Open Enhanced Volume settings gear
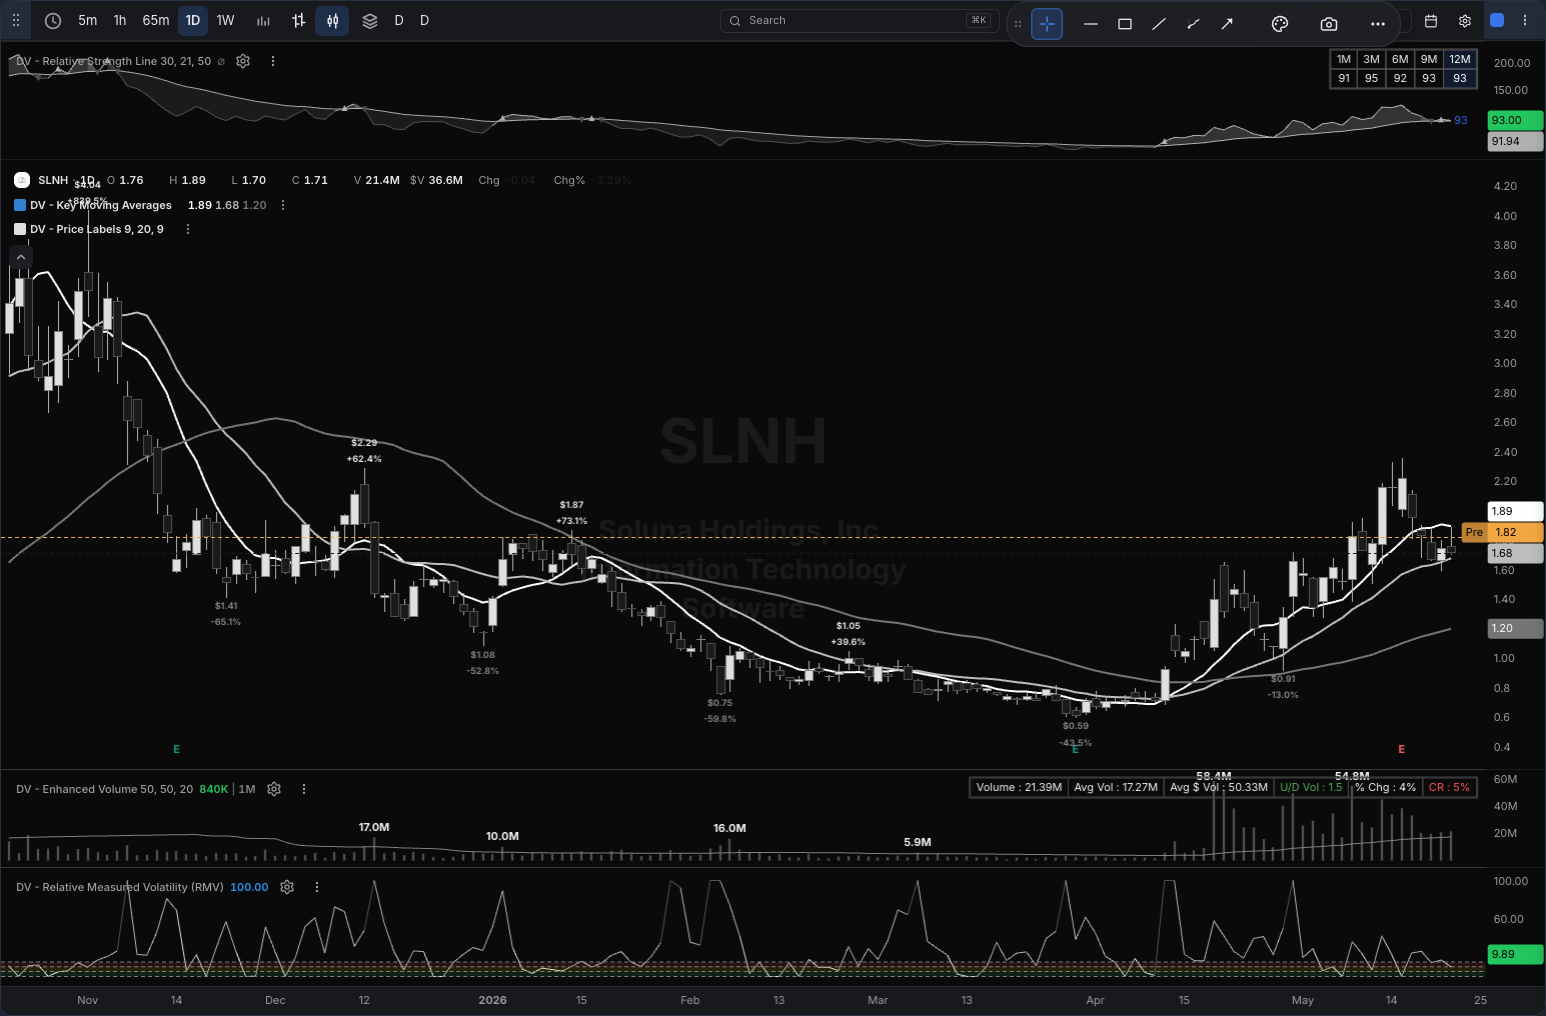Screen dimensions: 1546x1016 pyautogui.click(x=274, y=789)
